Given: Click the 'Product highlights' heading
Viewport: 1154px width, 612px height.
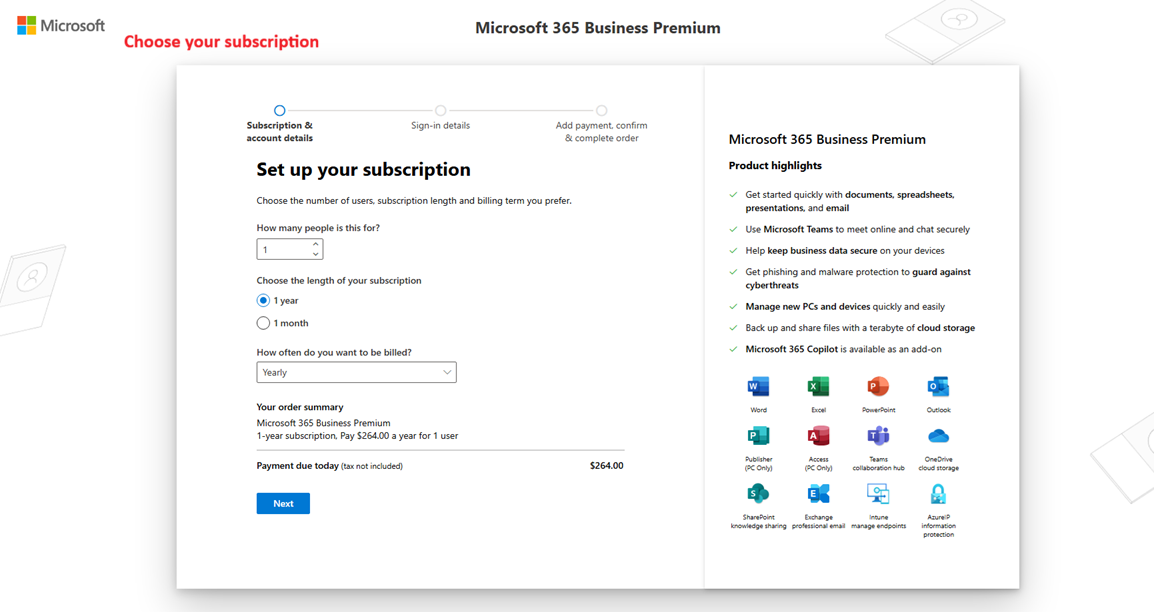Looking at the screenshot, I should pos(775,166).
